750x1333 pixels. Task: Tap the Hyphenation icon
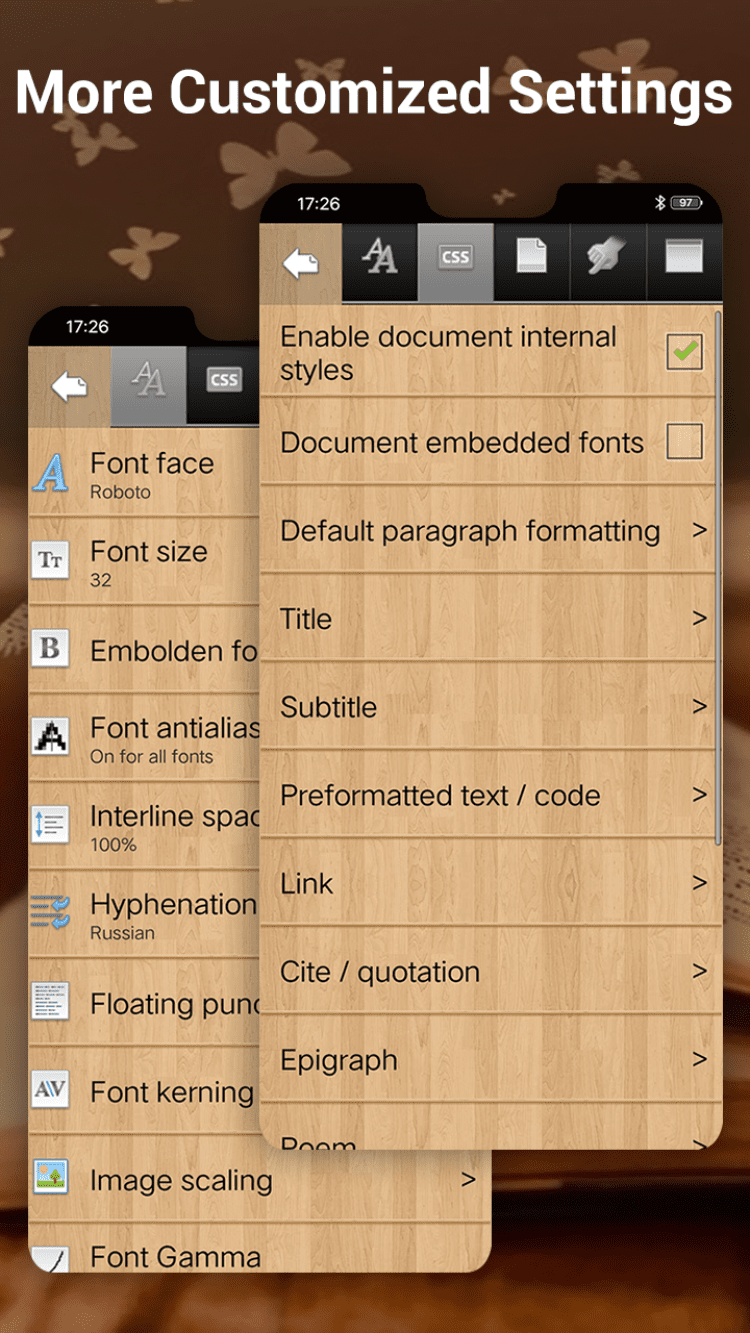50,913
